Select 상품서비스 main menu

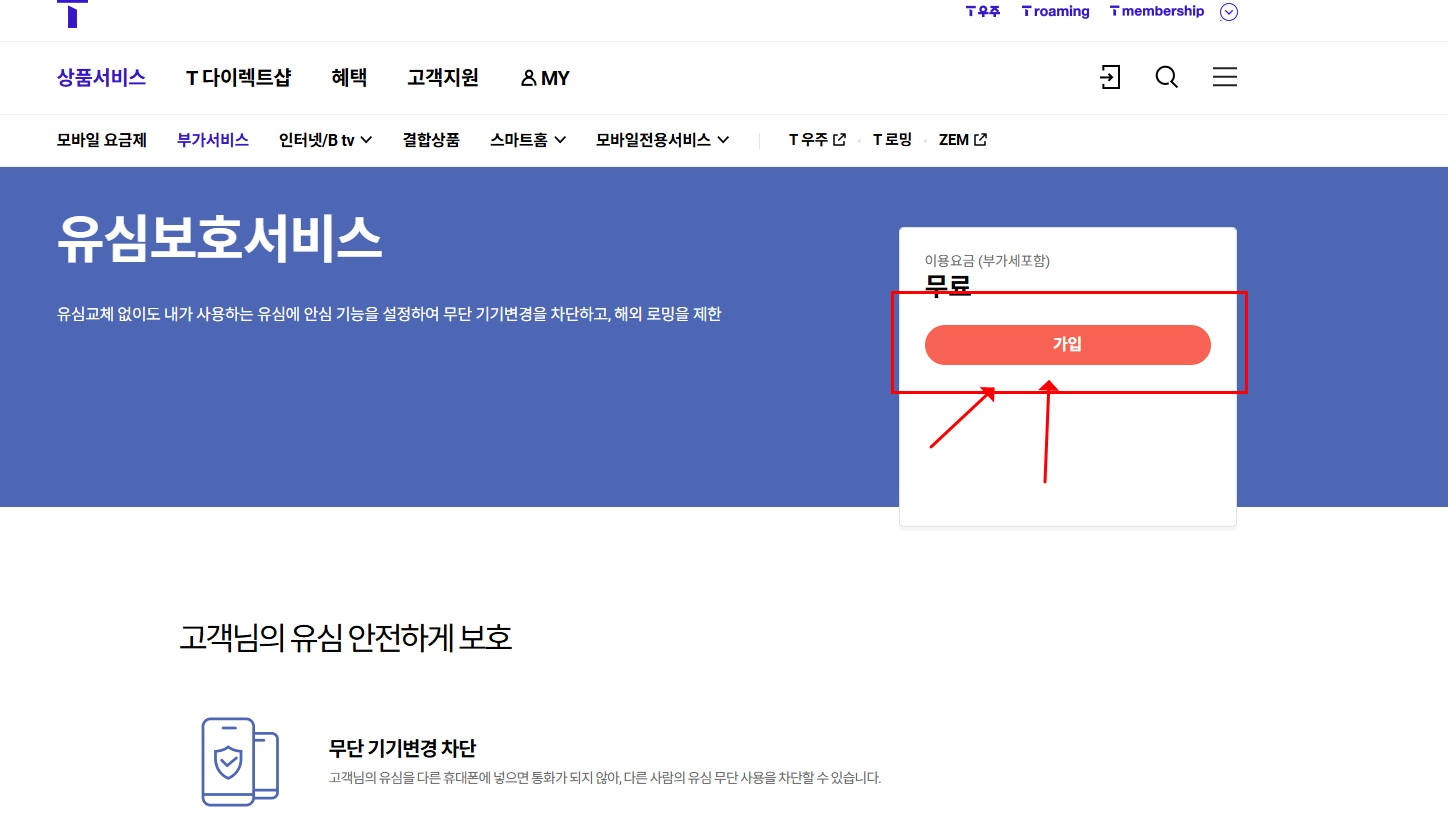[x=101, y=78]
